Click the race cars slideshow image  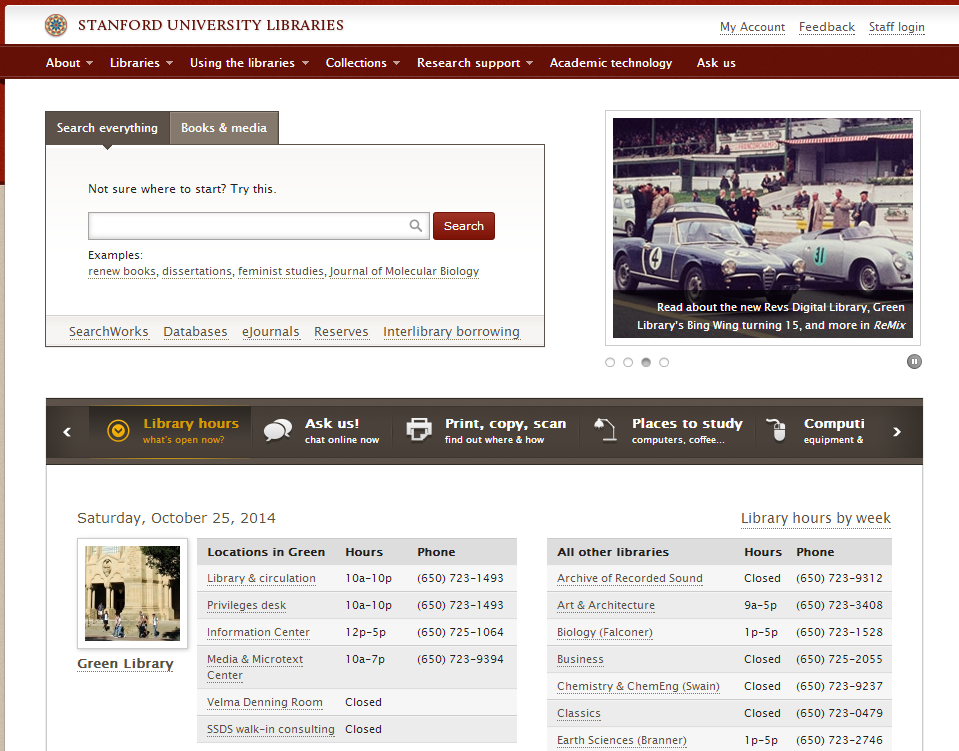(763, 228)
